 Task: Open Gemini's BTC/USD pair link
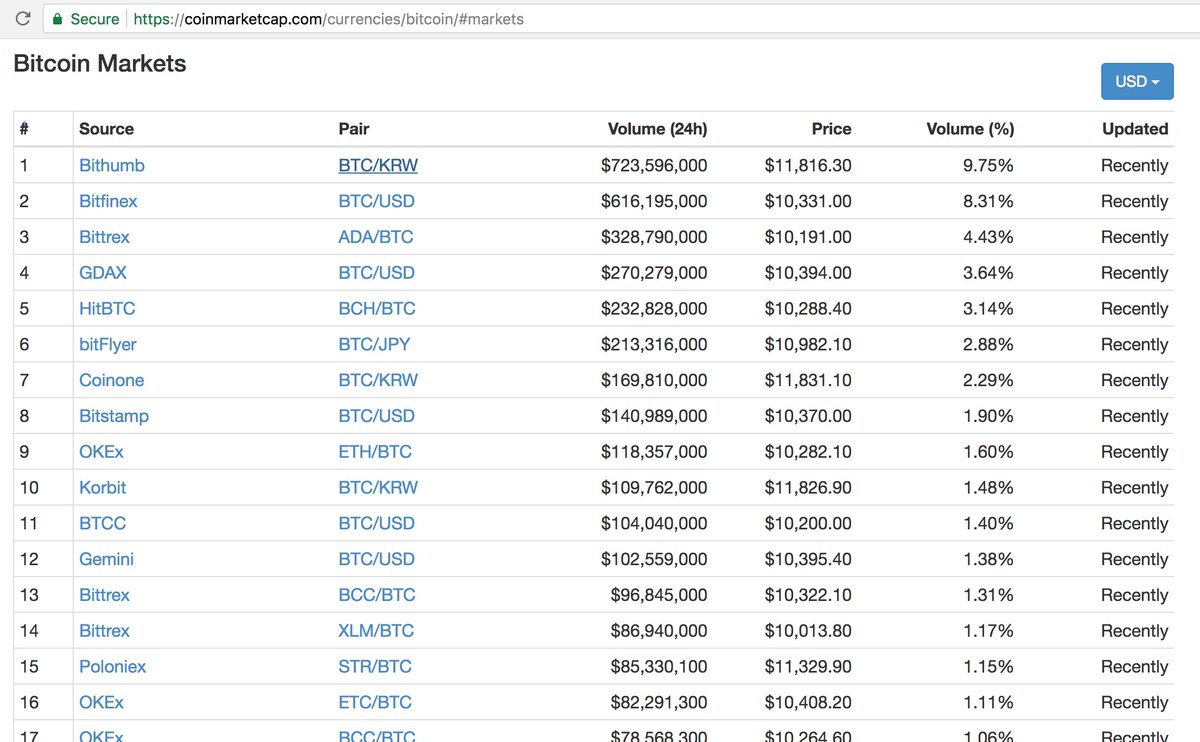point(376,559)
